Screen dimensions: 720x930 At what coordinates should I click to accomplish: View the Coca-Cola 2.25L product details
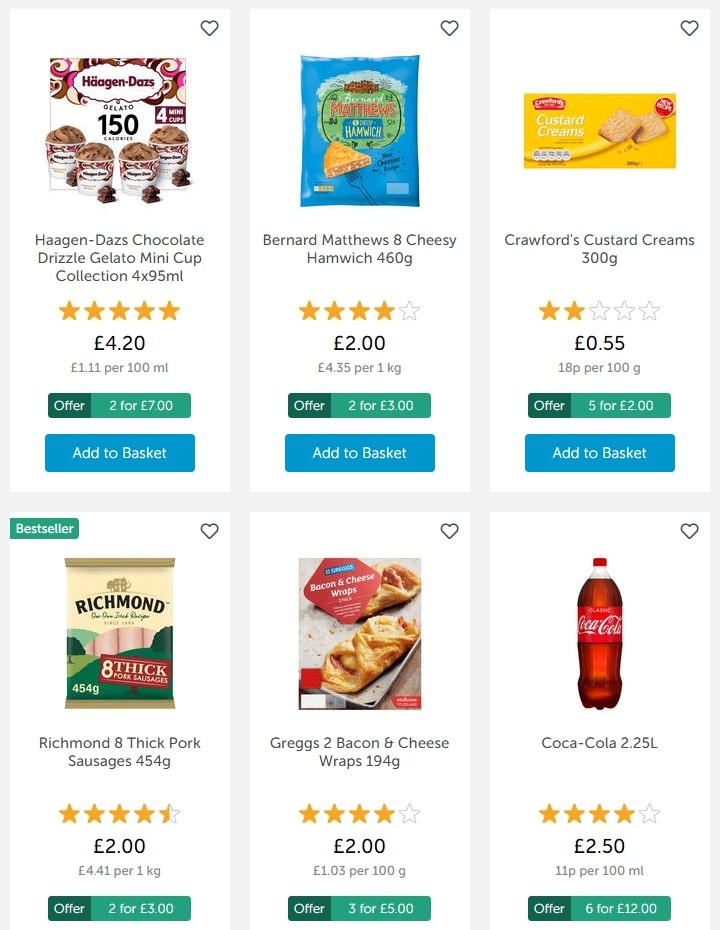pyautogui.click(x=599, y=742)
